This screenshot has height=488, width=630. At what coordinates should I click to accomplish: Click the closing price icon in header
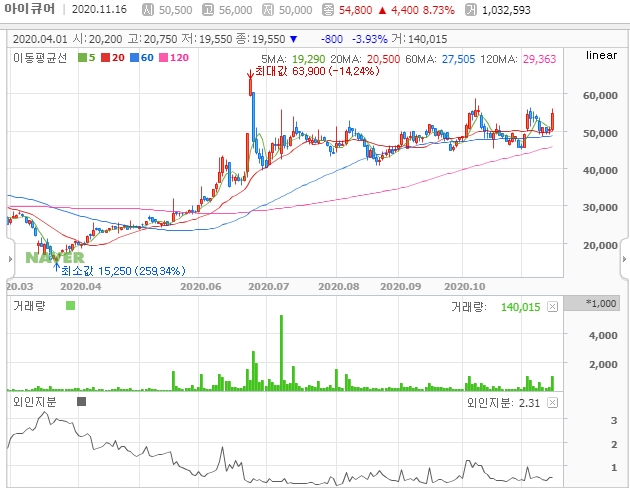pyautogui.click(x=328, y=10)
